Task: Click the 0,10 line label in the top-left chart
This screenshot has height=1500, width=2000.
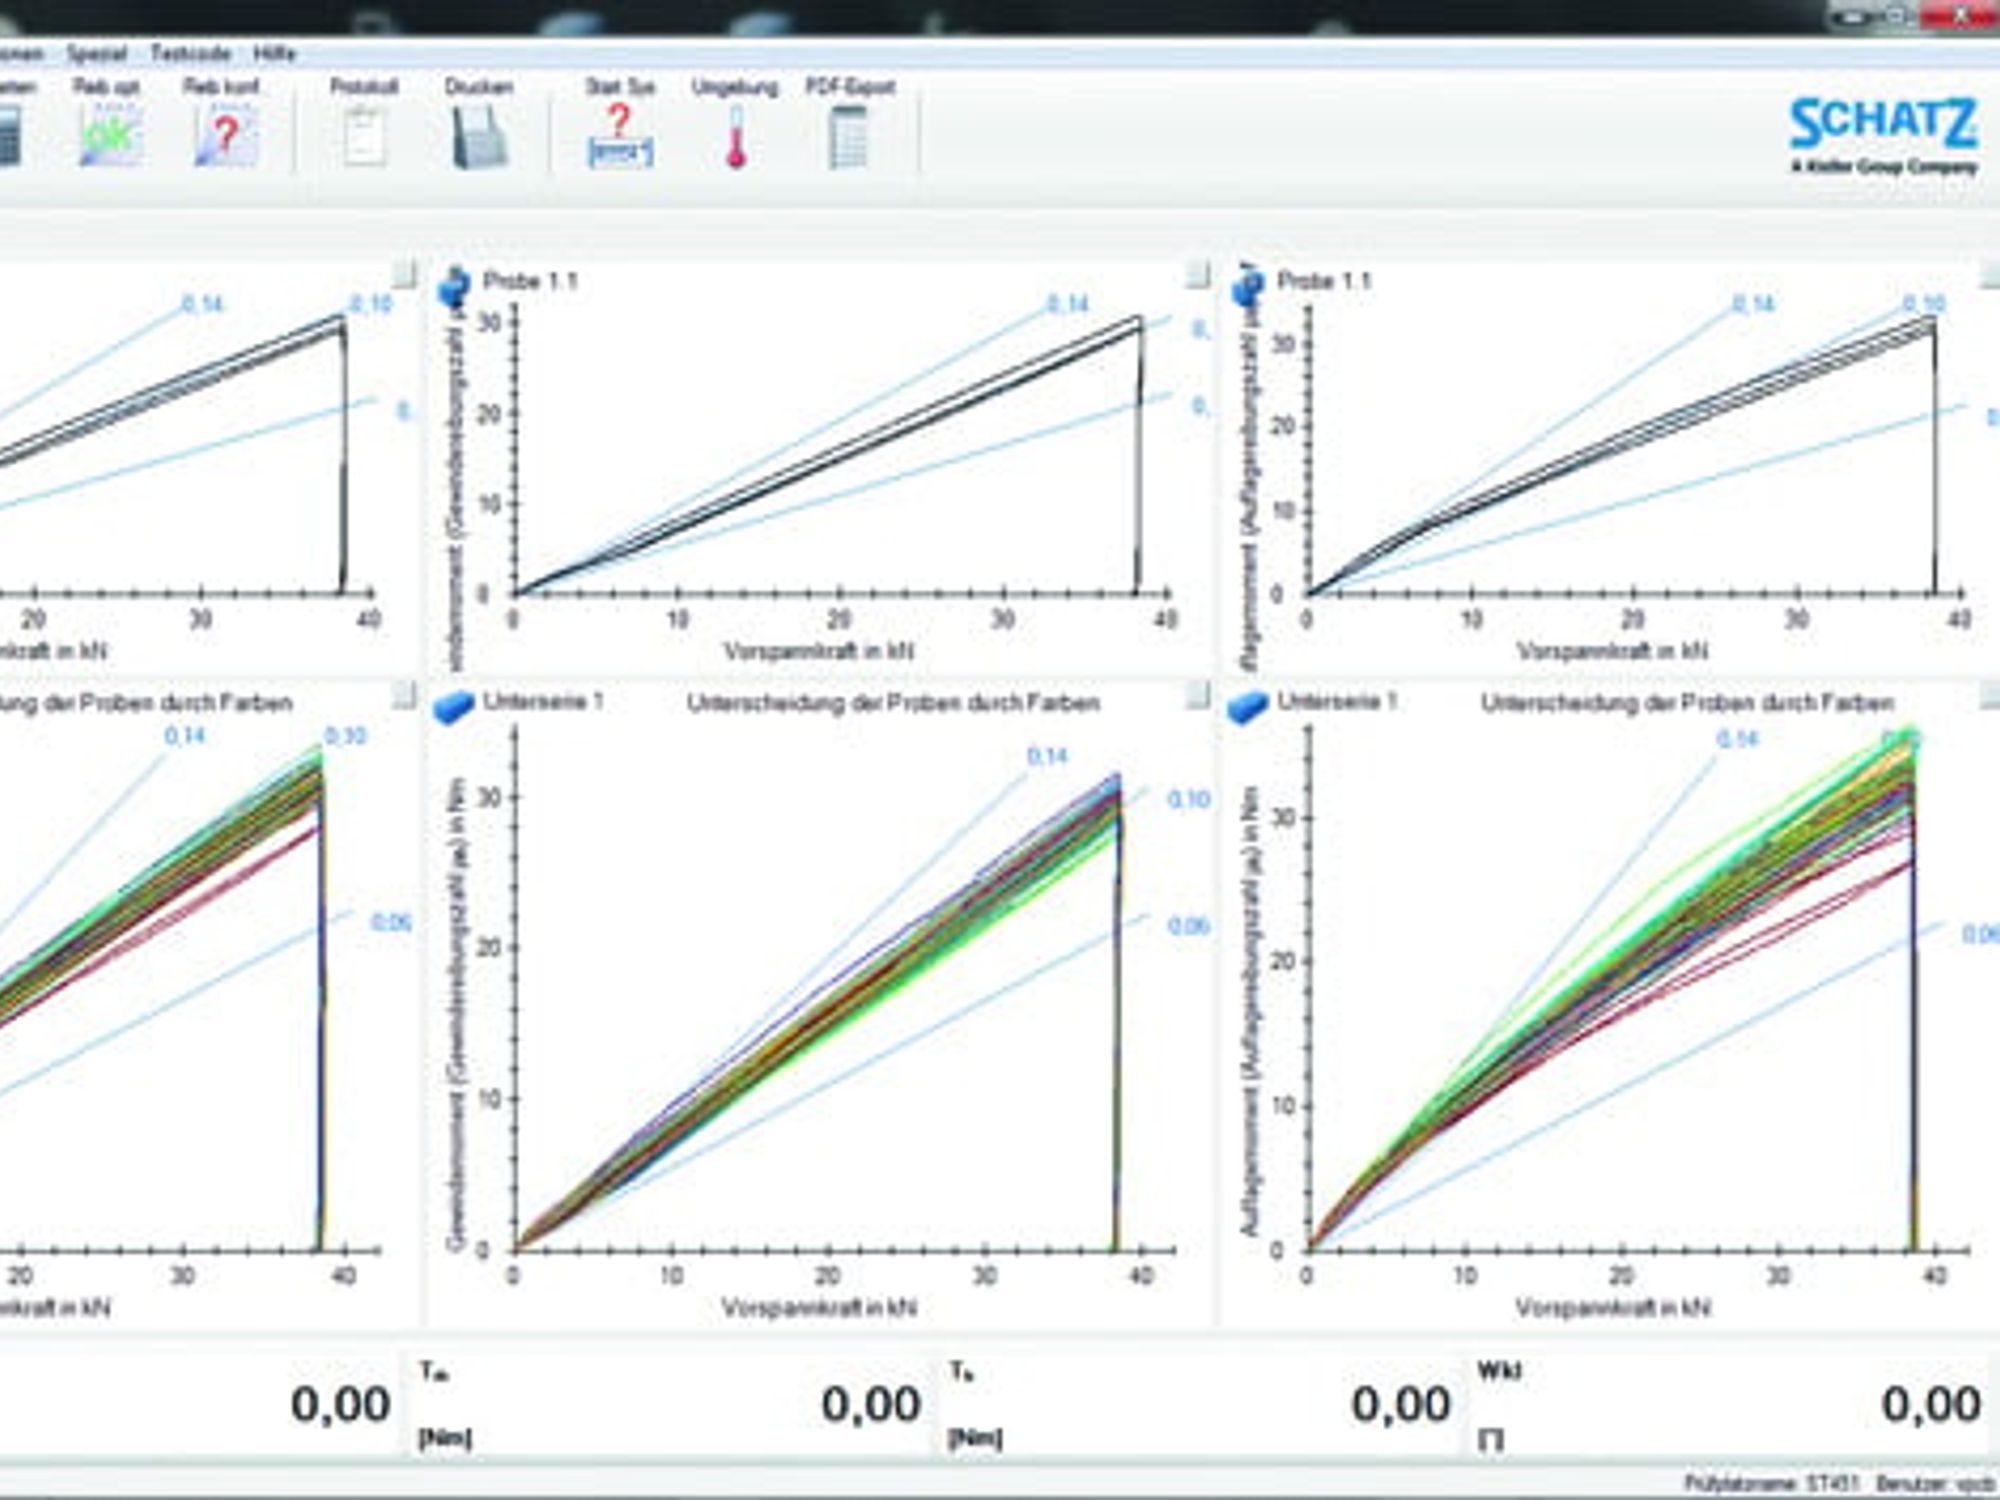Action: point(370,304)
